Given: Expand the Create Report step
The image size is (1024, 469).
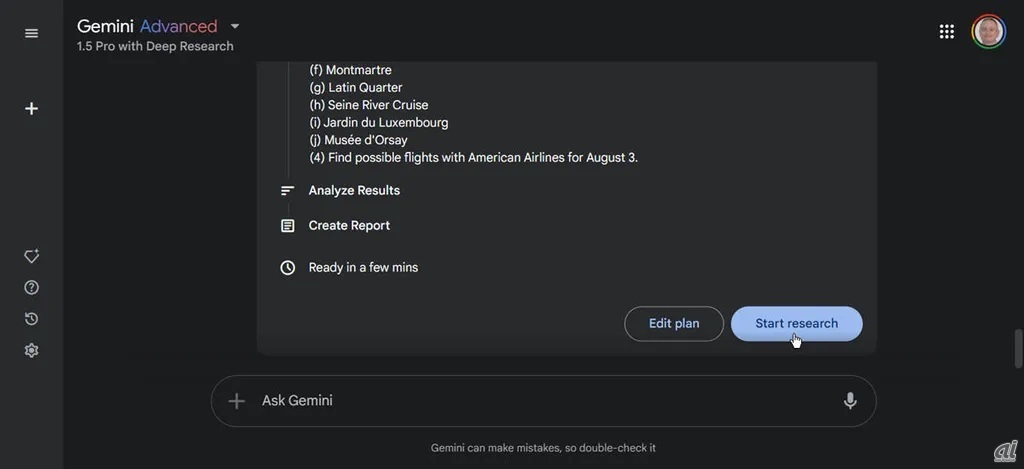Looking at the screenshot, I should pos(349,225).
